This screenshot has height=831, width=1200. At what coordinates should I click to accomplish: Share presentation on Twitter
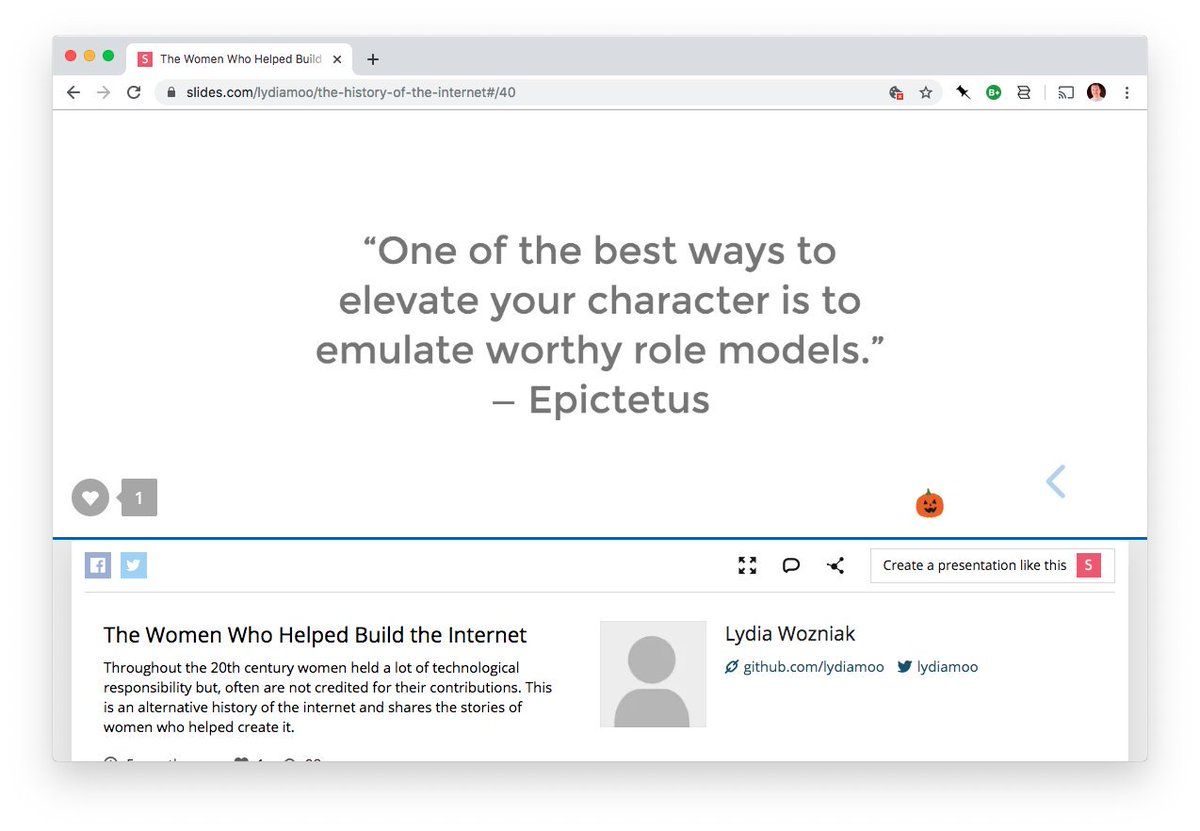click(x=134, y=565)
